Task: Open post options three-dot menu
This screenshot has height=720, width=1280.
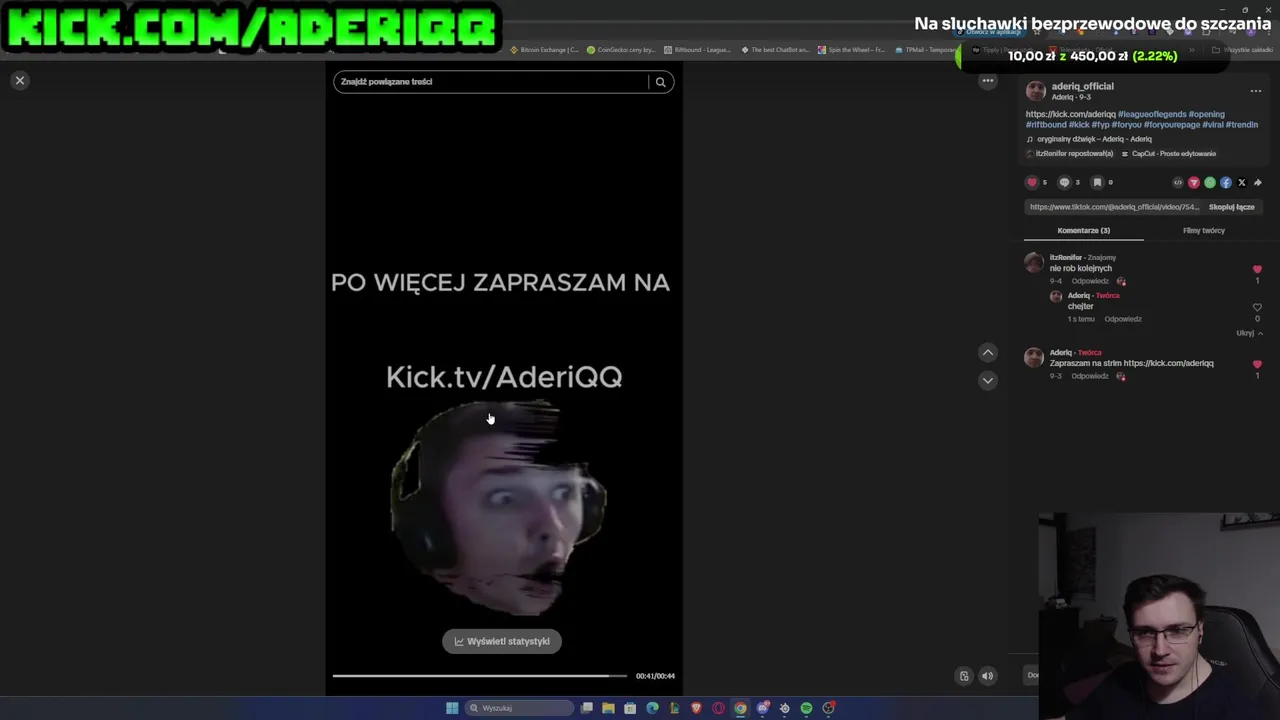Action: [1255, 91]
